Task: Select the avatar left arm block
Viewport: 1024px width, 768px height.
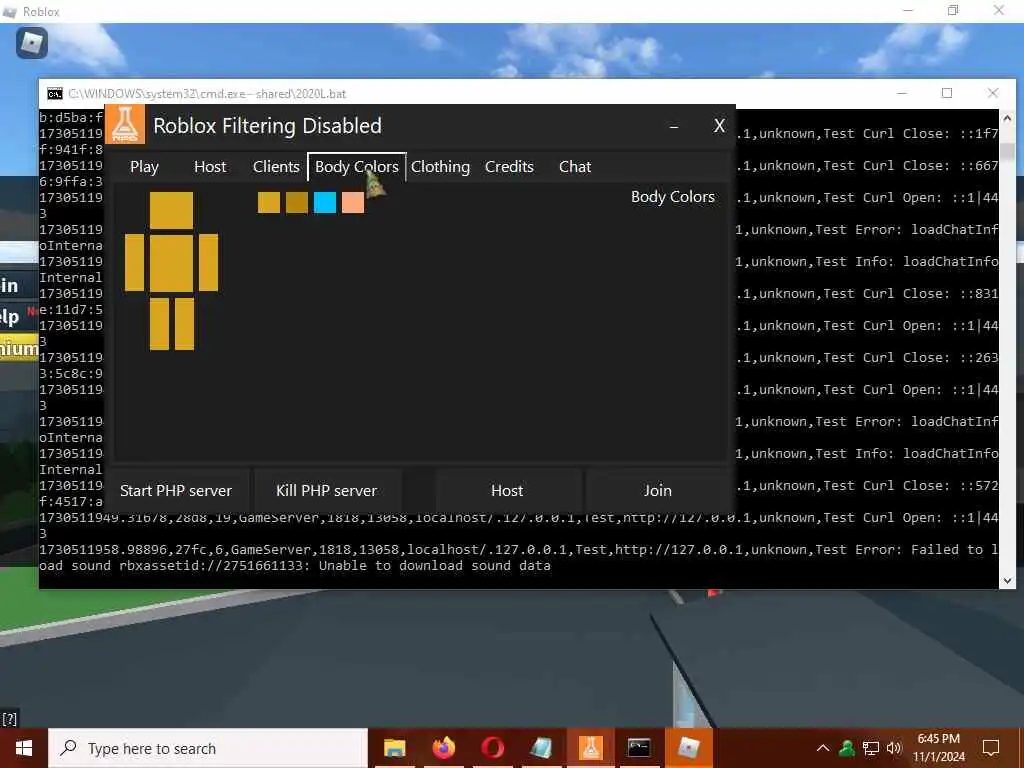Action: [x=135, y=263]
